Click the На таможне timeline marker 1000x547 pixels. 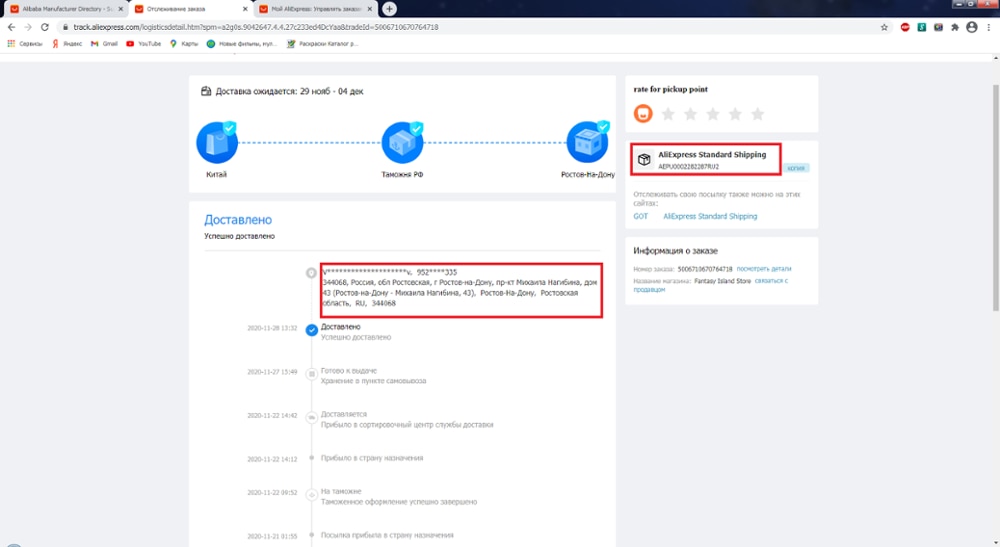[311, 495]
